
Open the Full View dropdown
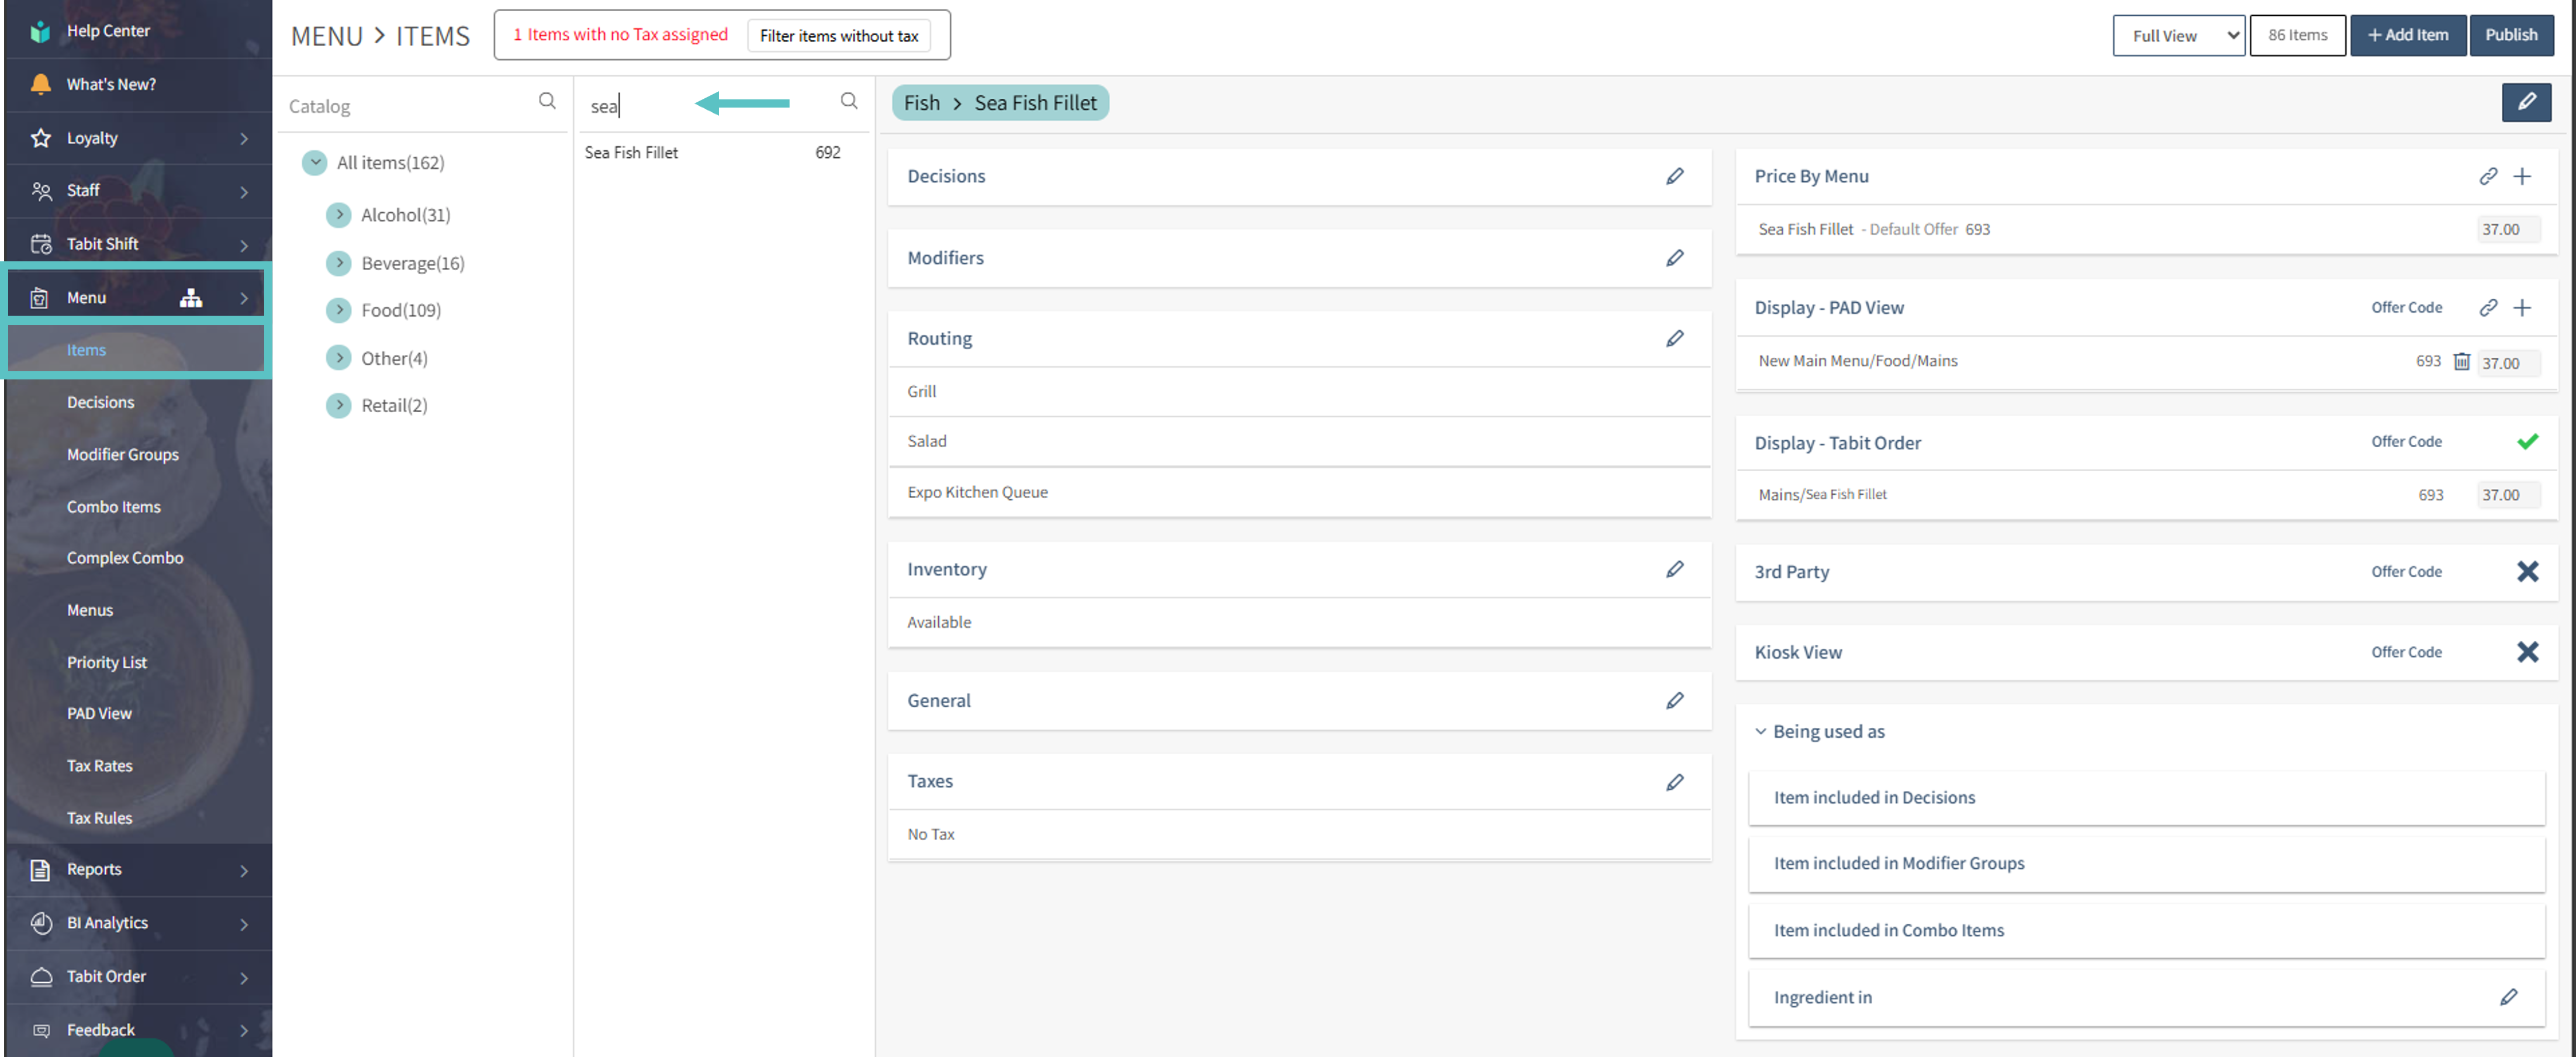(x=2178, y=35)
